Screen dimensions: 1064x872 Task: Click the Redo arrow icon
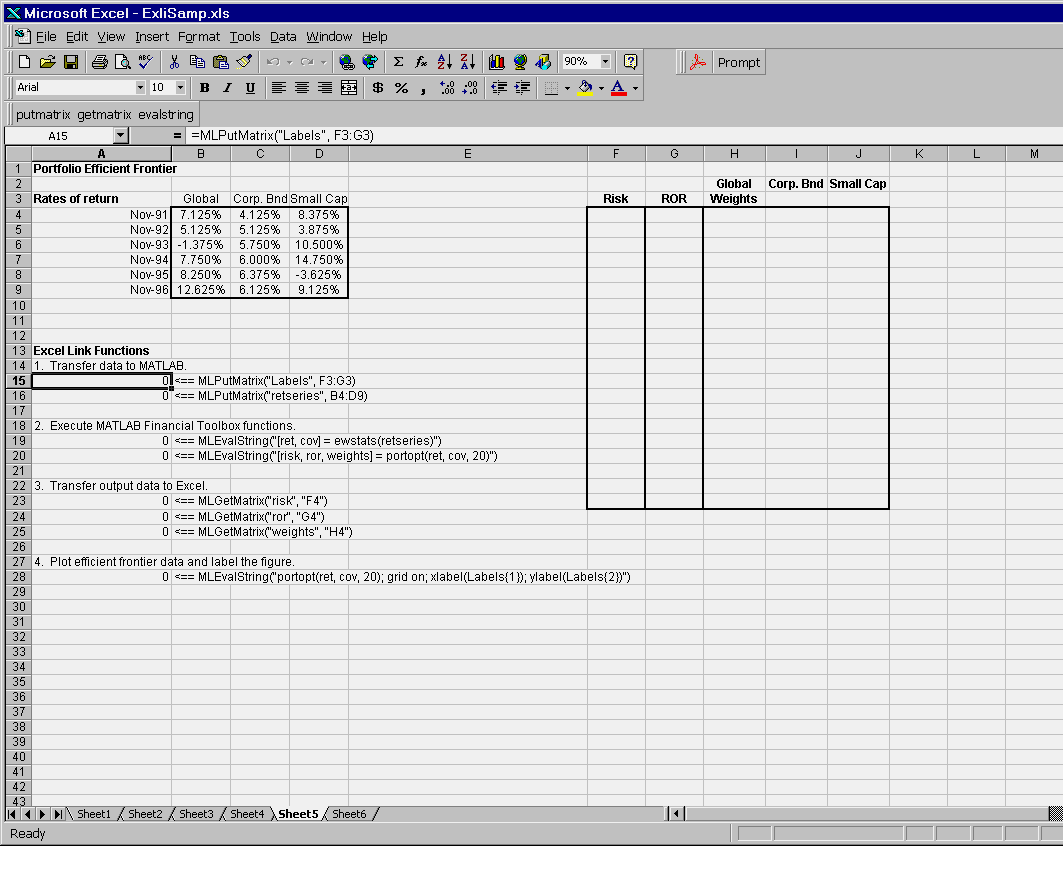point(307,62)
